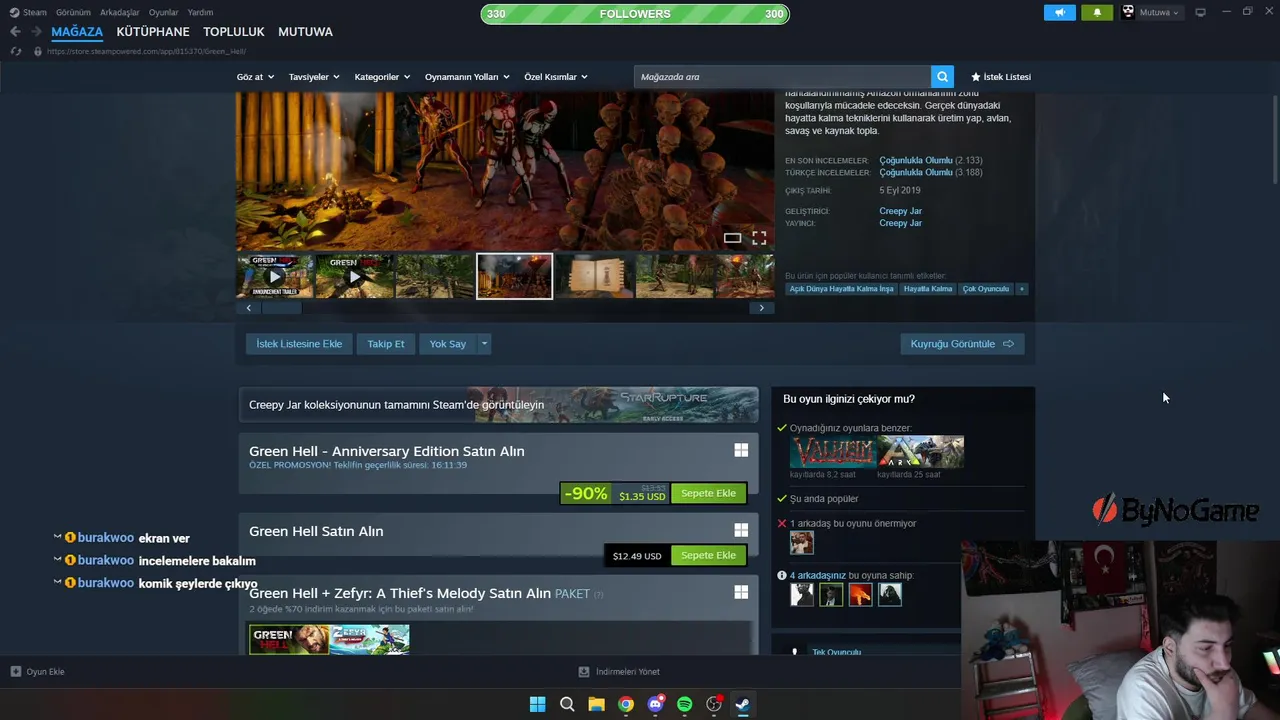Click the first friend avatar owning game
The image size is (1280, 720).
click(802, 594)
